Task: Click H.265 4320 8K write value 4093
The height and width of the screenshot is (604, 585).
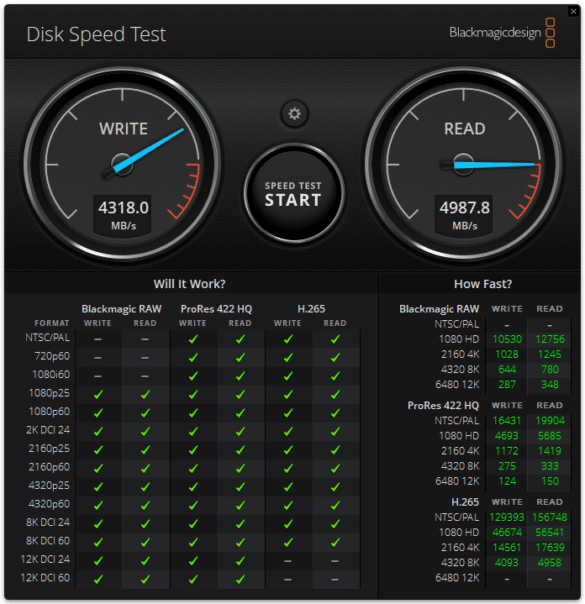Action: click(507, 562)
